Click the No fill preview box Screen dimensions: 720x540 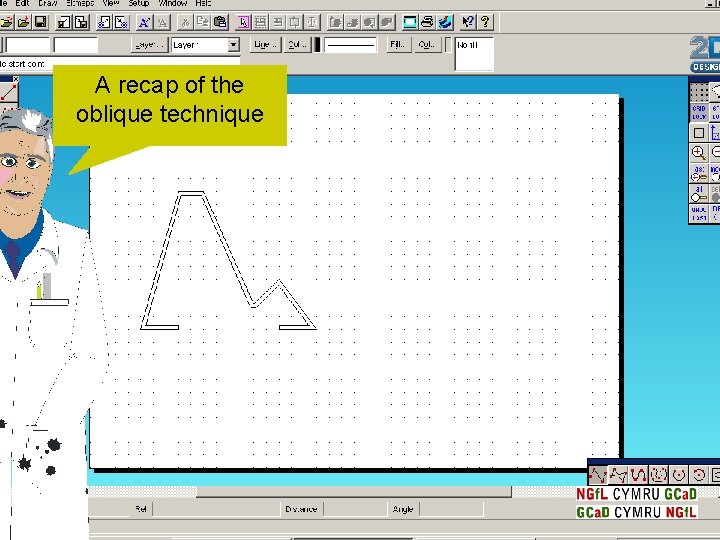[474, 54]
